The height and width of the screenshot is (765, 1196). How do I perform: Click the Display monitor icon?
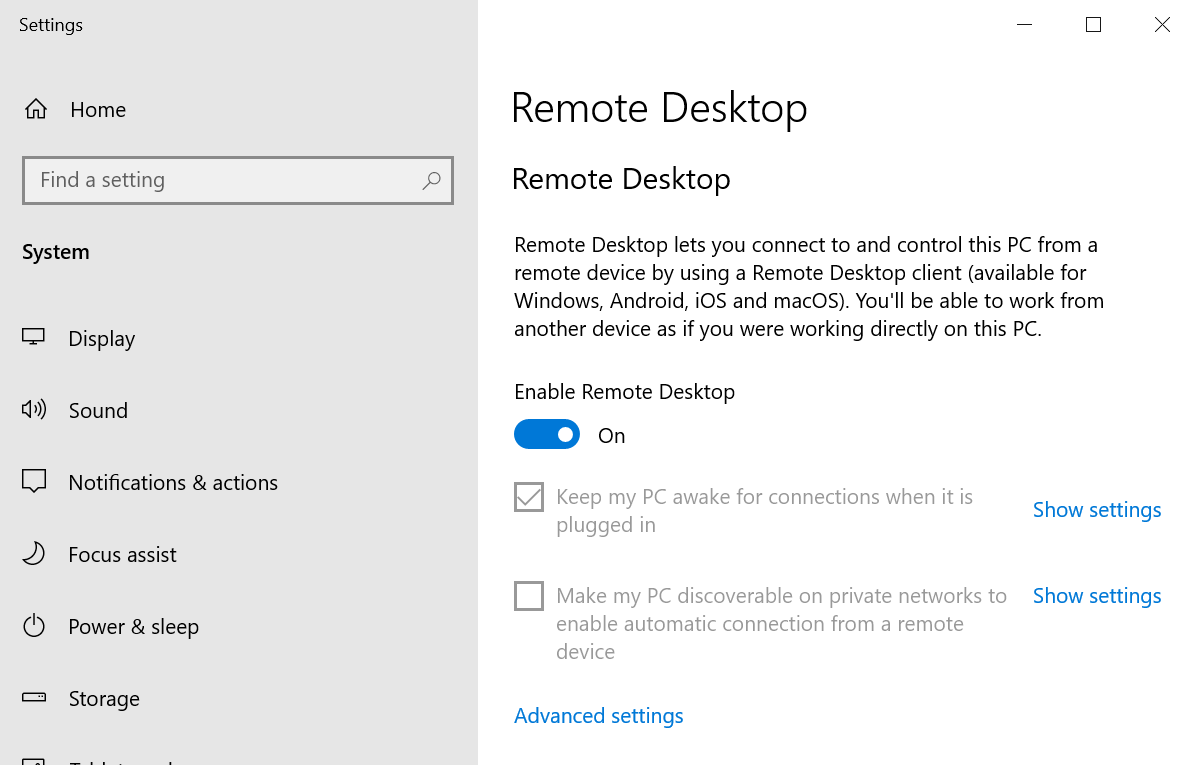click(34, 338)
